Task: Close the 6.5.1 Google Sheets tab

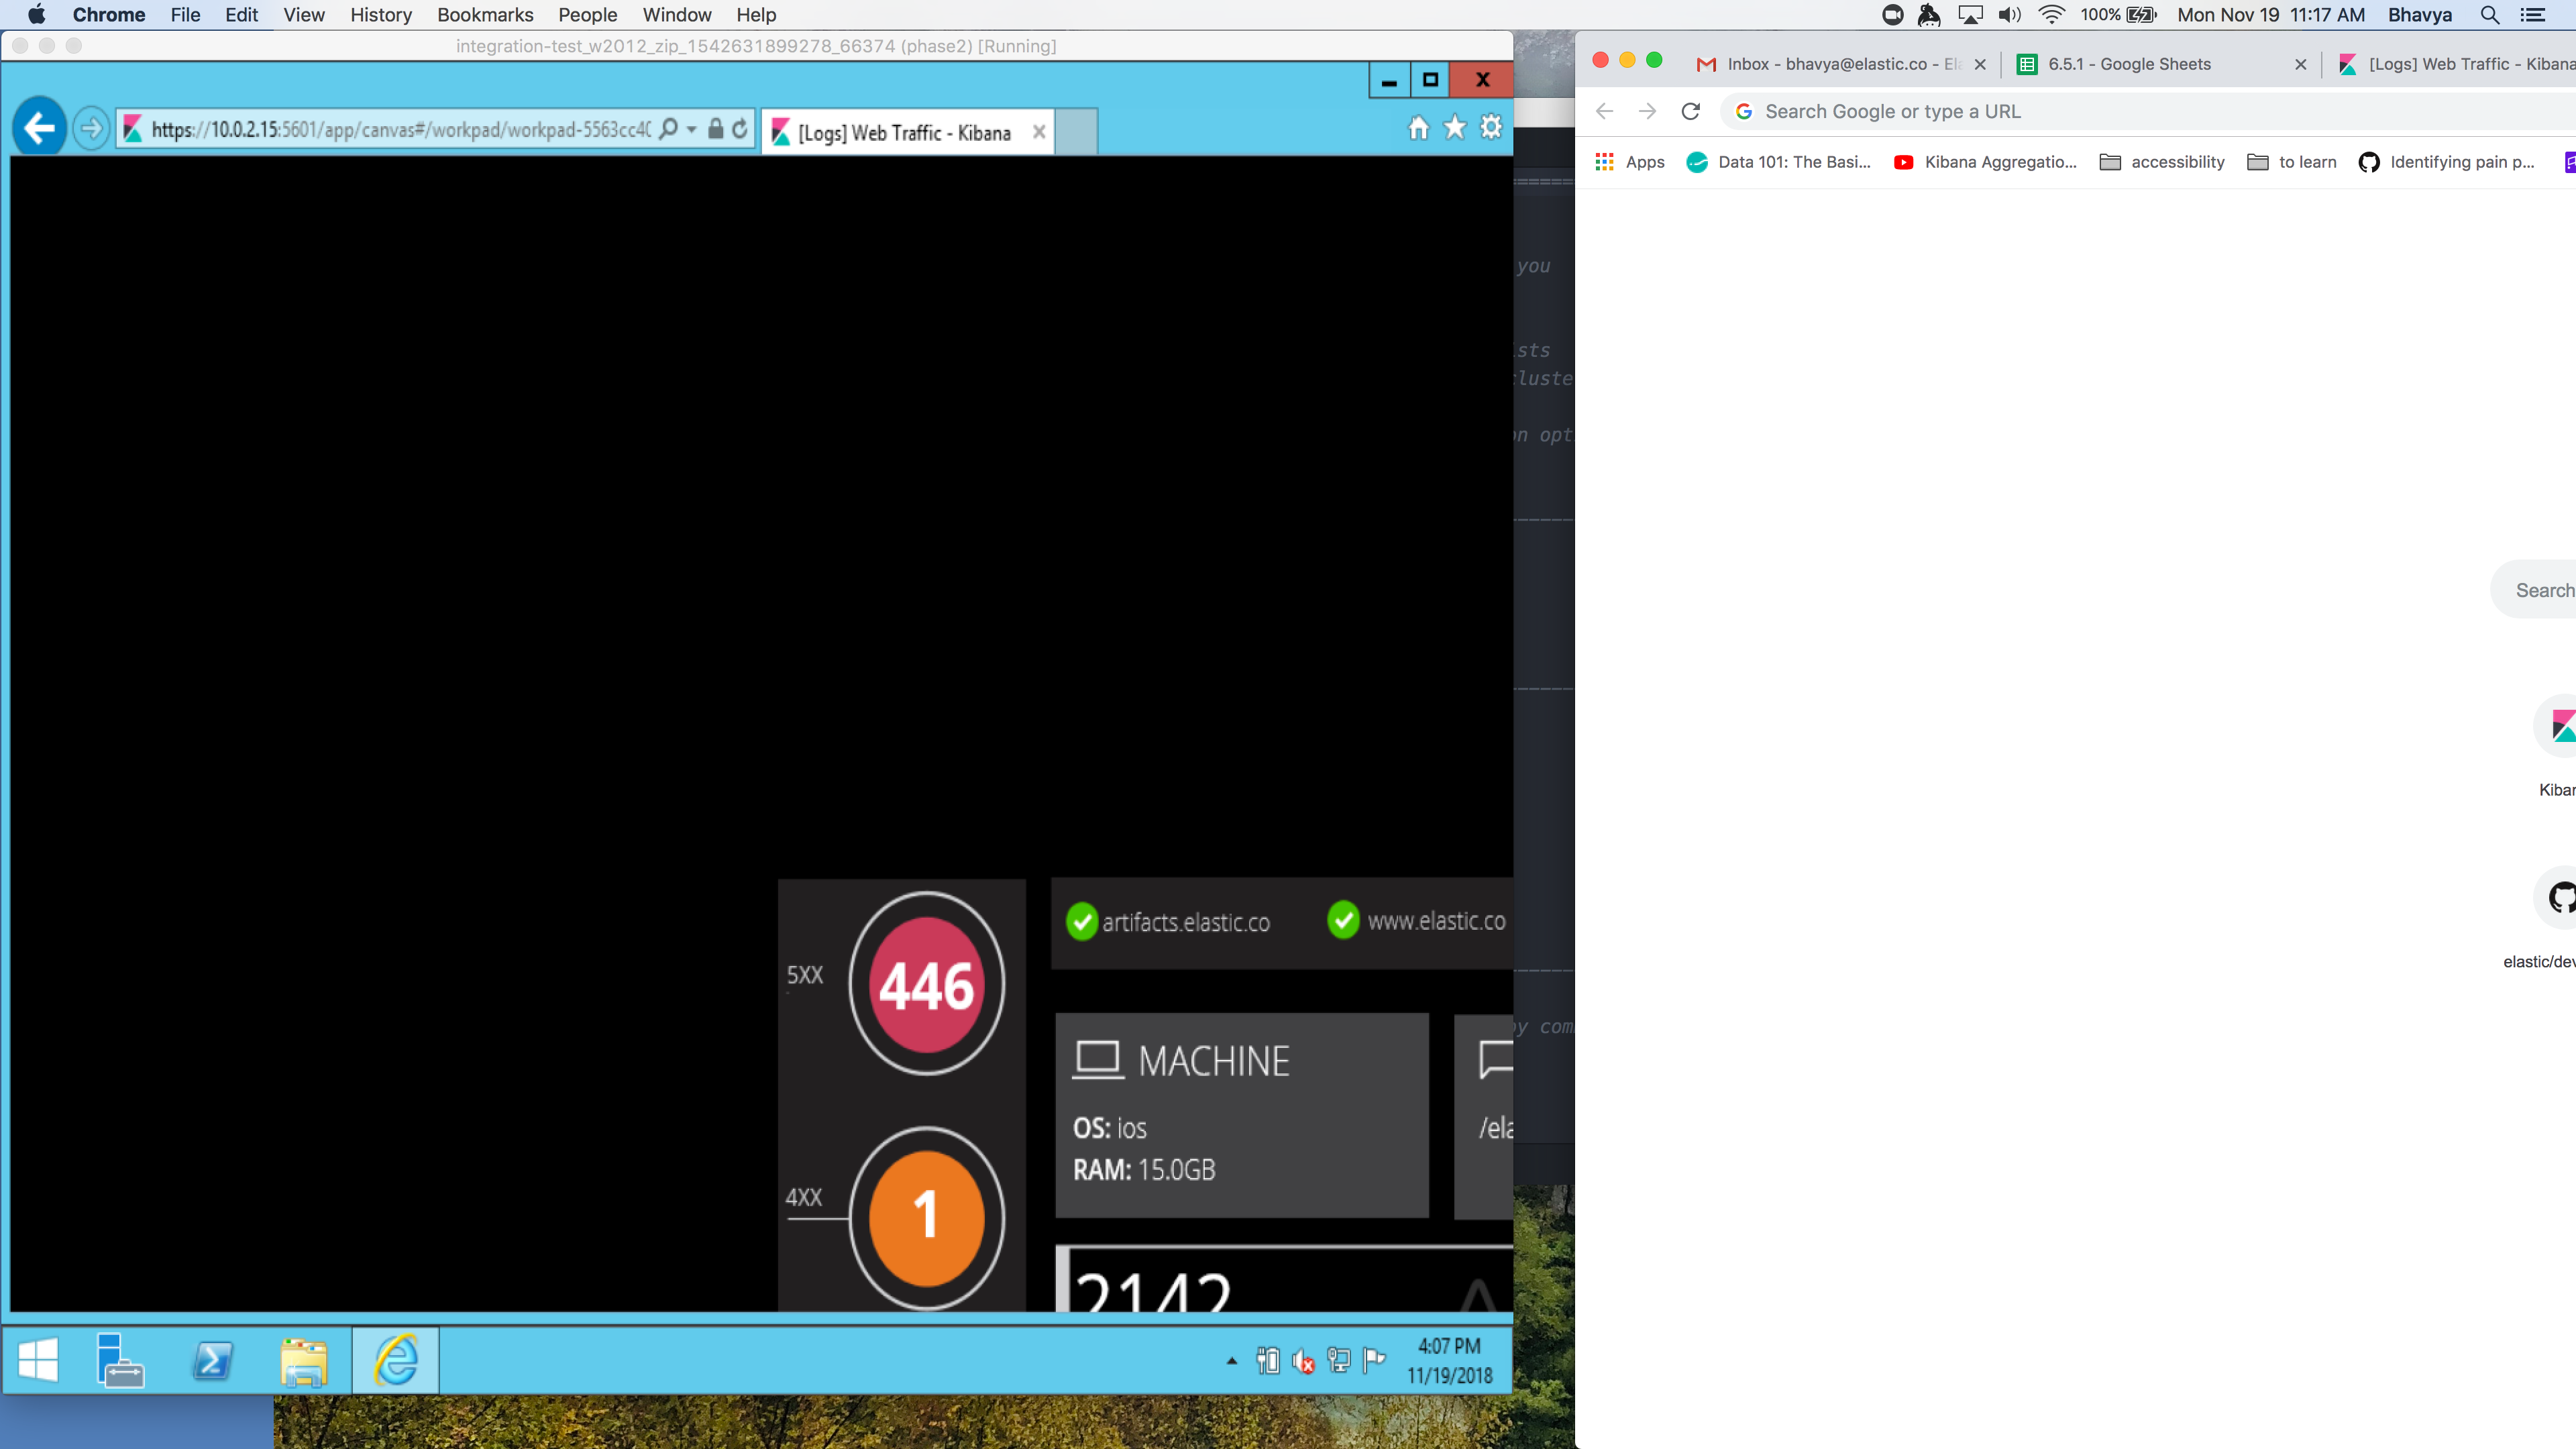Action: (x=2300, y=64)
